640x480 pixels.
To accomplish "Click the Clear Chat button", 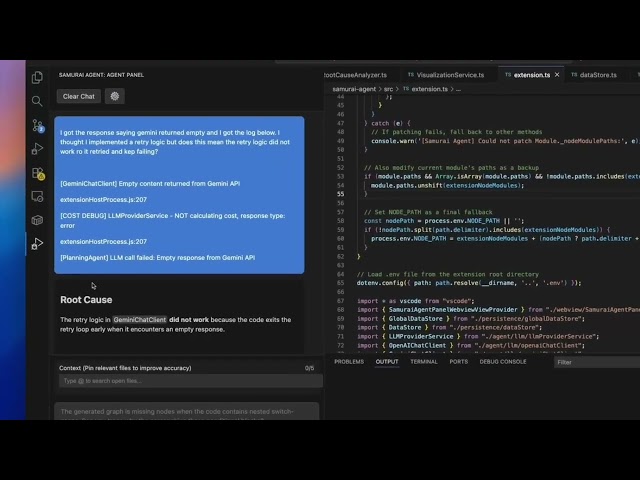I will coord(79,96).
